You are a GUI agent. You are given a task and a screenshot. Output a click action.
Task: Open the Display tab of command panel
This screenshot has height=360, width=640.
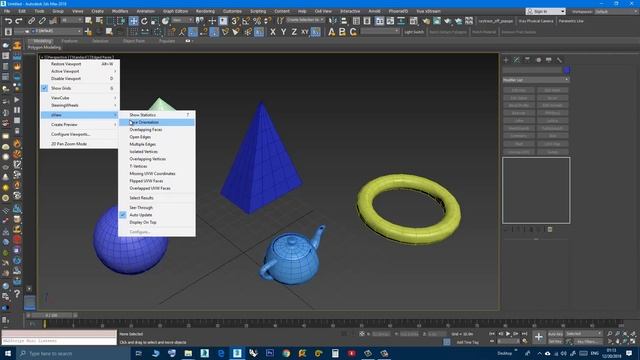coord(549,60)
